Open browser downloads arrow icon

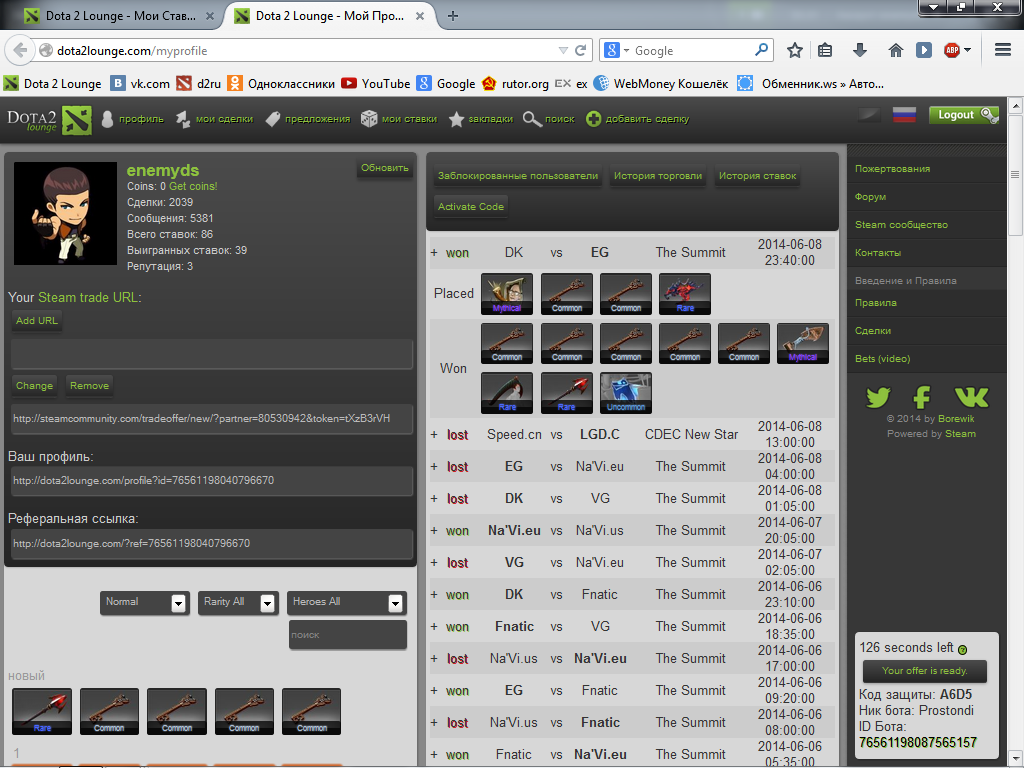860,50
